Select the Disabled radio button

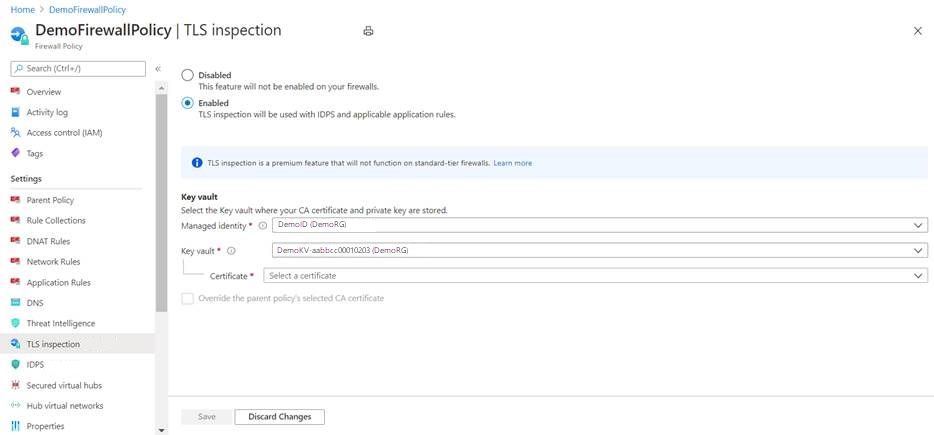click(187, 75)
